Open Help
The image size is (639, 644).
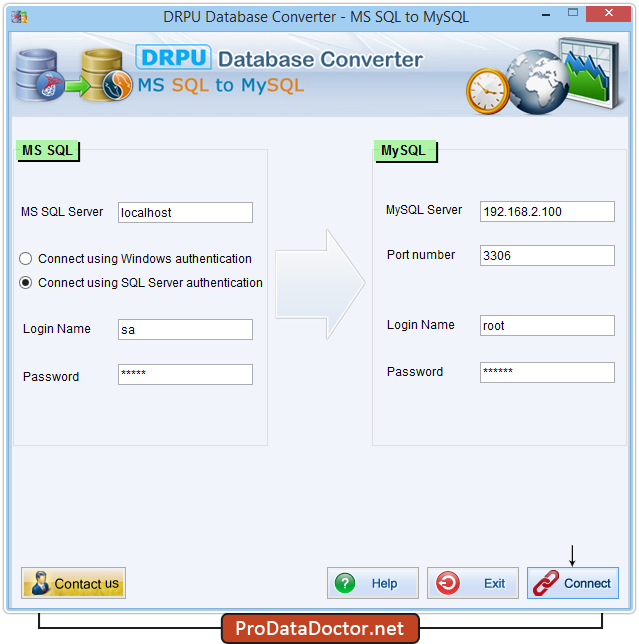pyautogui.click(x=373, y=583)
